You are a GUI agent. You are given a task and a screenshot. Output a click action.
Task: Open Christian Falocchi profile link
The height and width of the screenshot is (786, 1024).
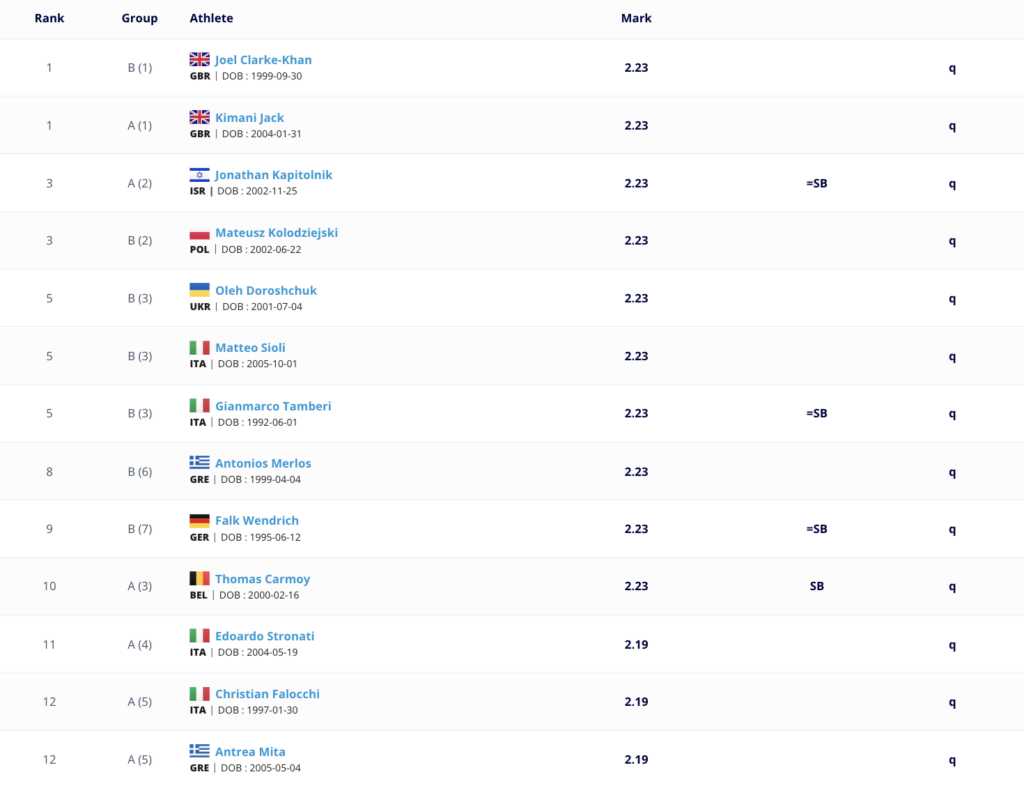(267, 694)
